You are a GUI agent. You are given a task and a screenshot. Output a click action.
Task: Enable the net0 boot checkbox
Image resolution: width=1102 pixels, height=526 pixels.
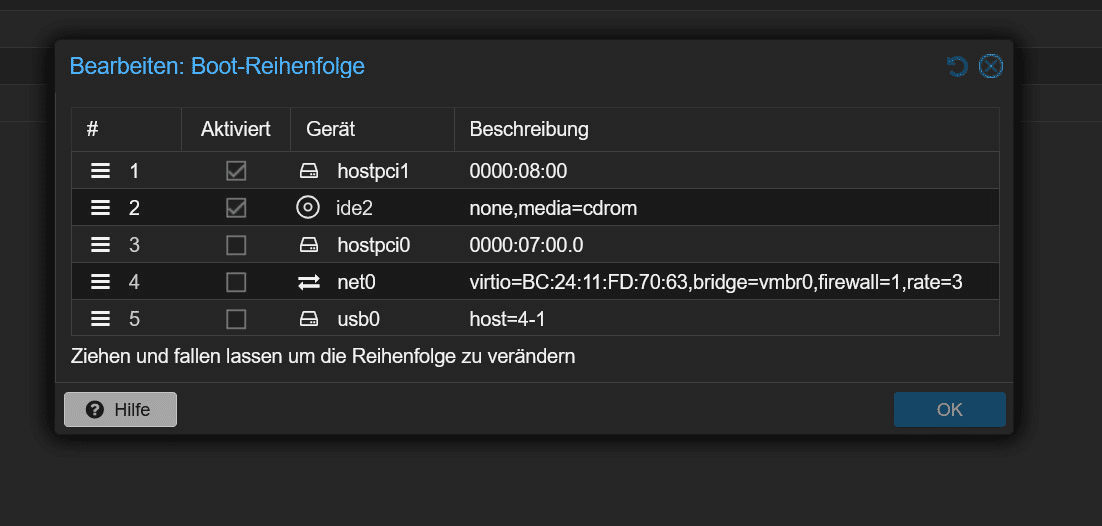pyautogui.click(x=236, y=282)
